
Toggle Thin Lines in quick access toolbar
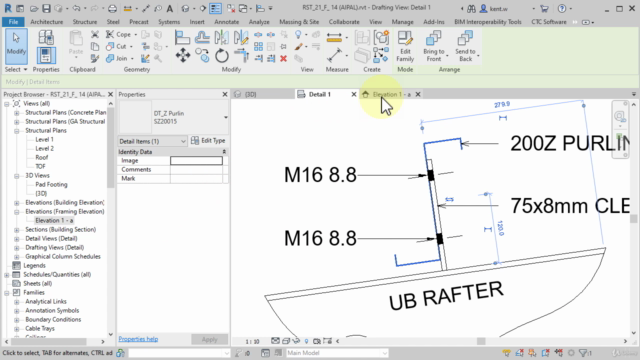pyautogui.click(x=215, y=8)
